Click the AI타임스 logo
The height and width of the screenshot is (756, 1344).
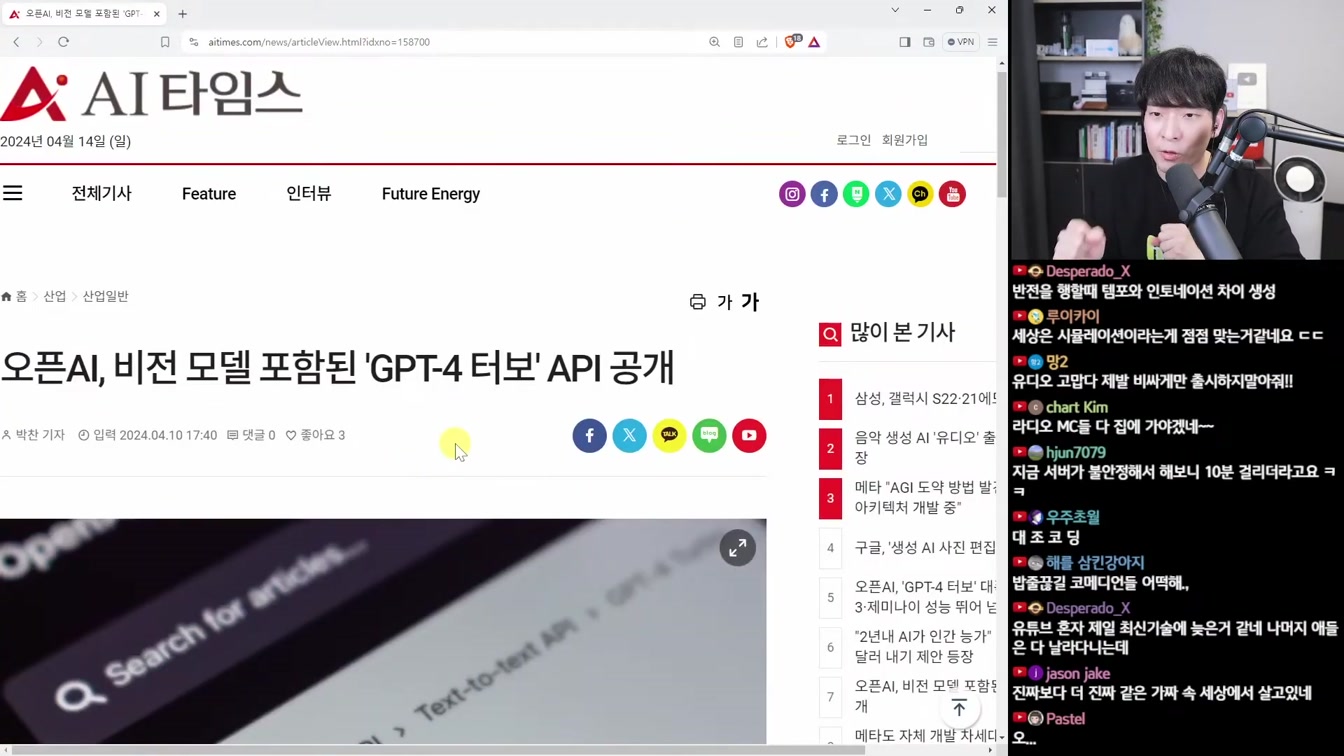click(x=151, y=94)
